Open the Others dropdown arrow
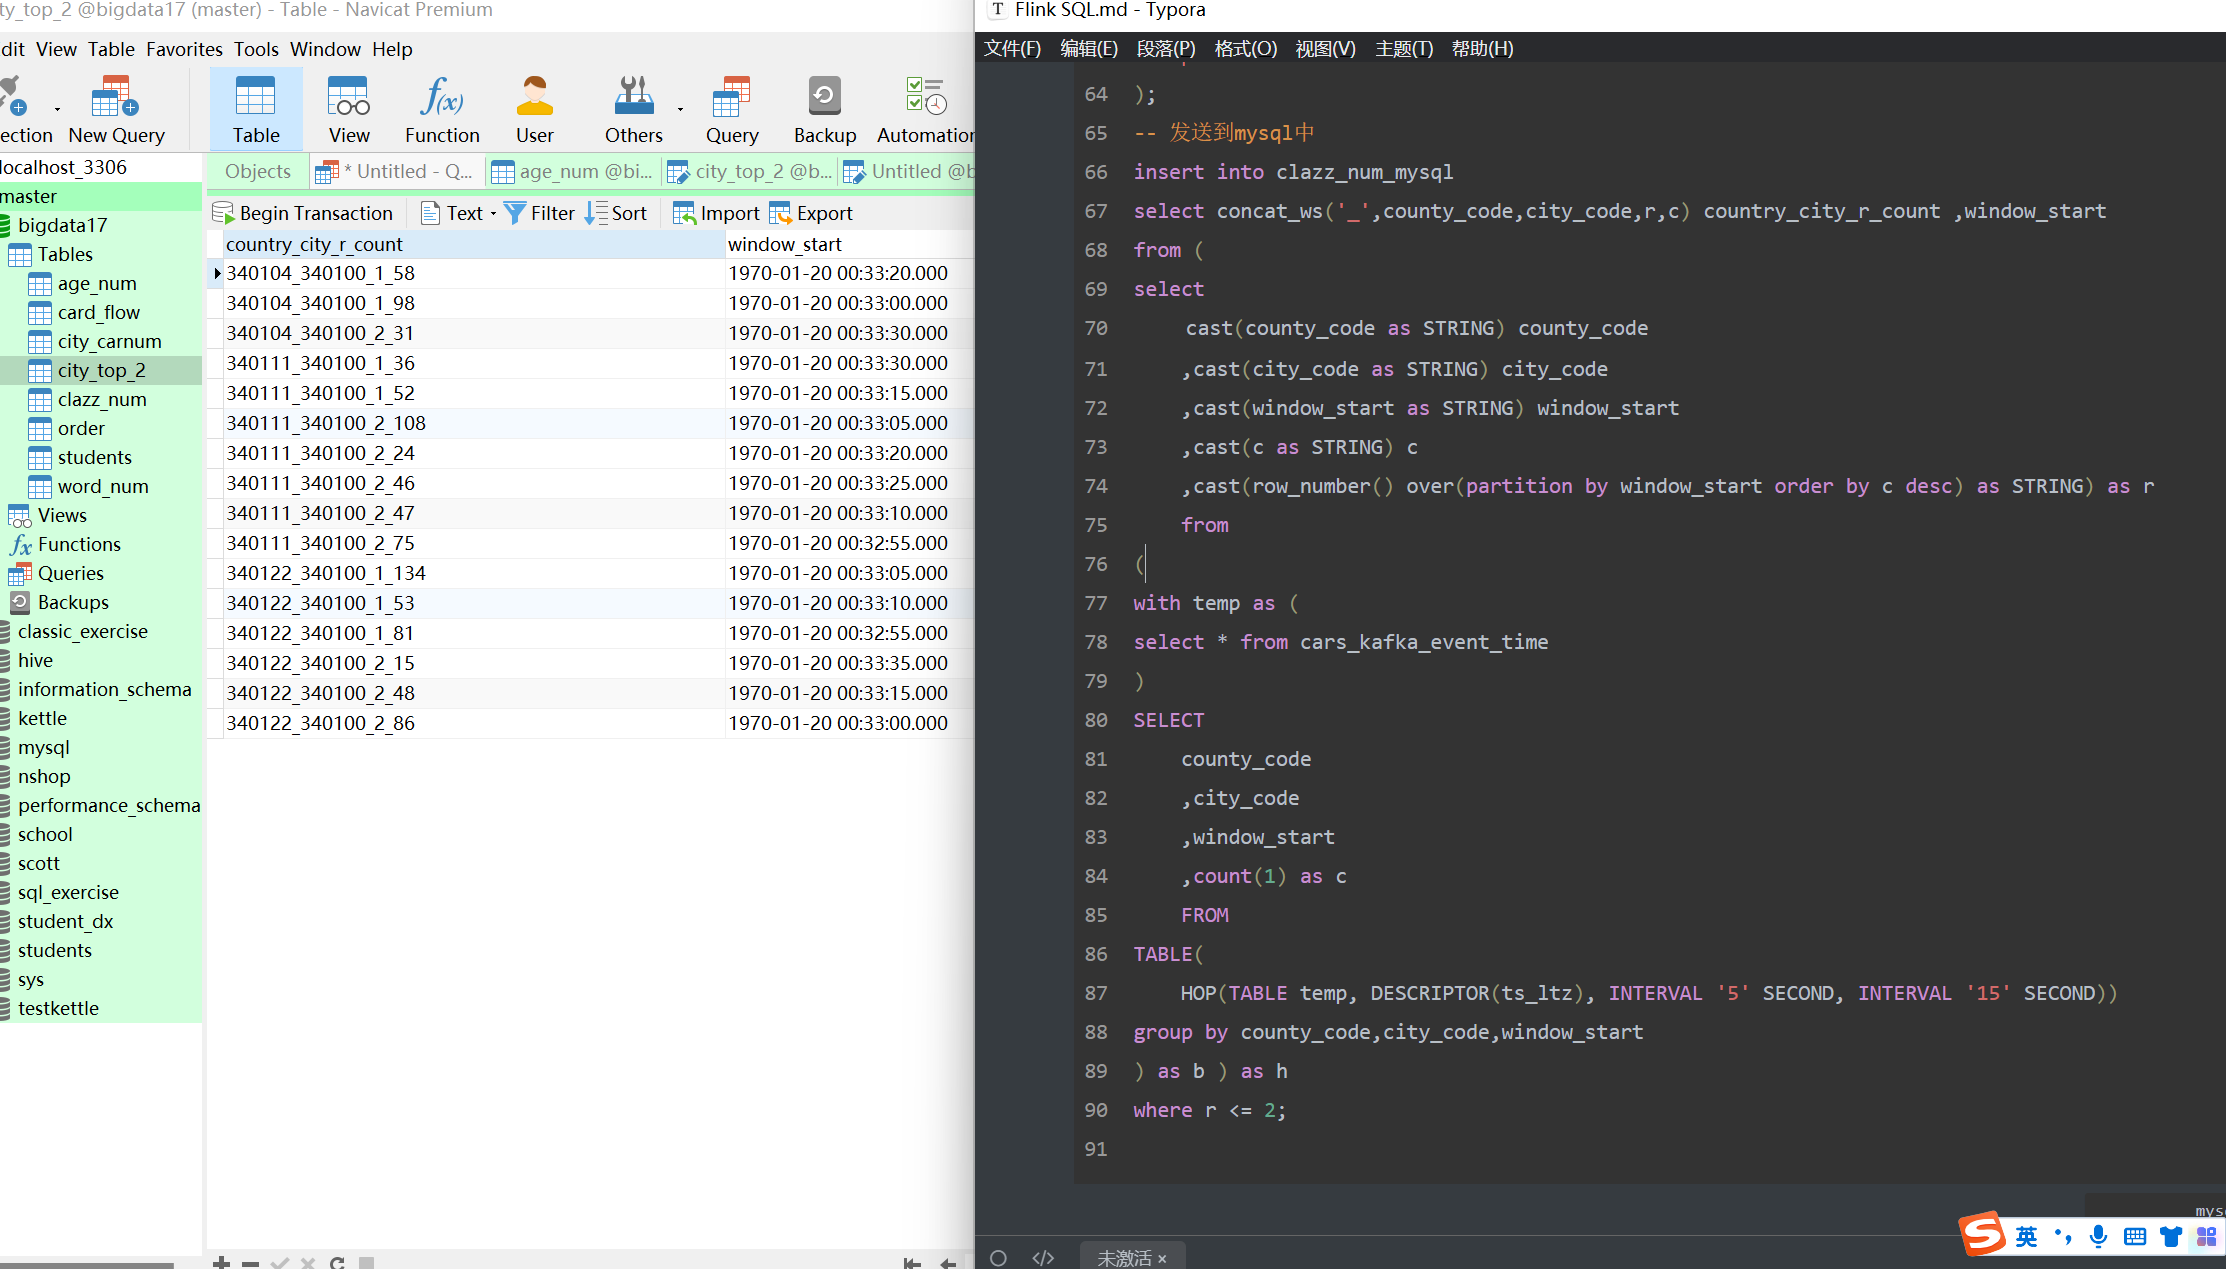Image resolution: width=2226 pixels, height=1269 pixels. coord(680,109)
